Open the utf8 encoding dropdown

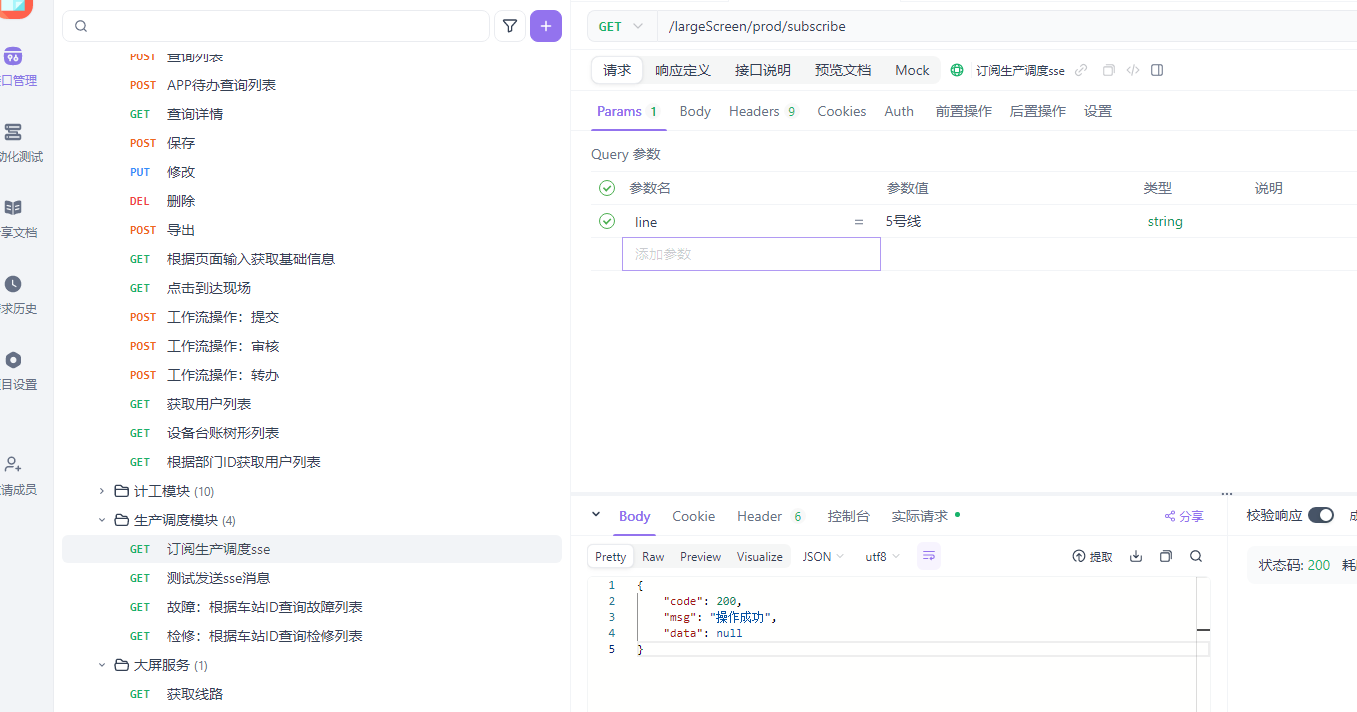pyautogui.click(x=883, y=556)
